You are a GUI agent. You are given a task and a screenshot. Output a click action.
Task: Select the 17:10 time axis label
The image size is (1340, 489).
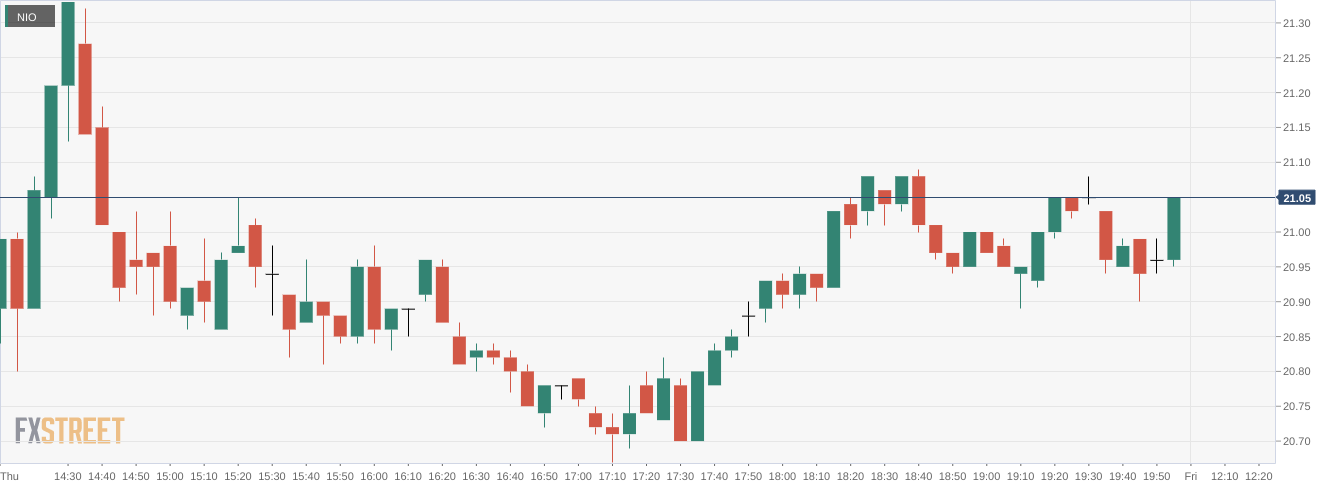point(612,476)
